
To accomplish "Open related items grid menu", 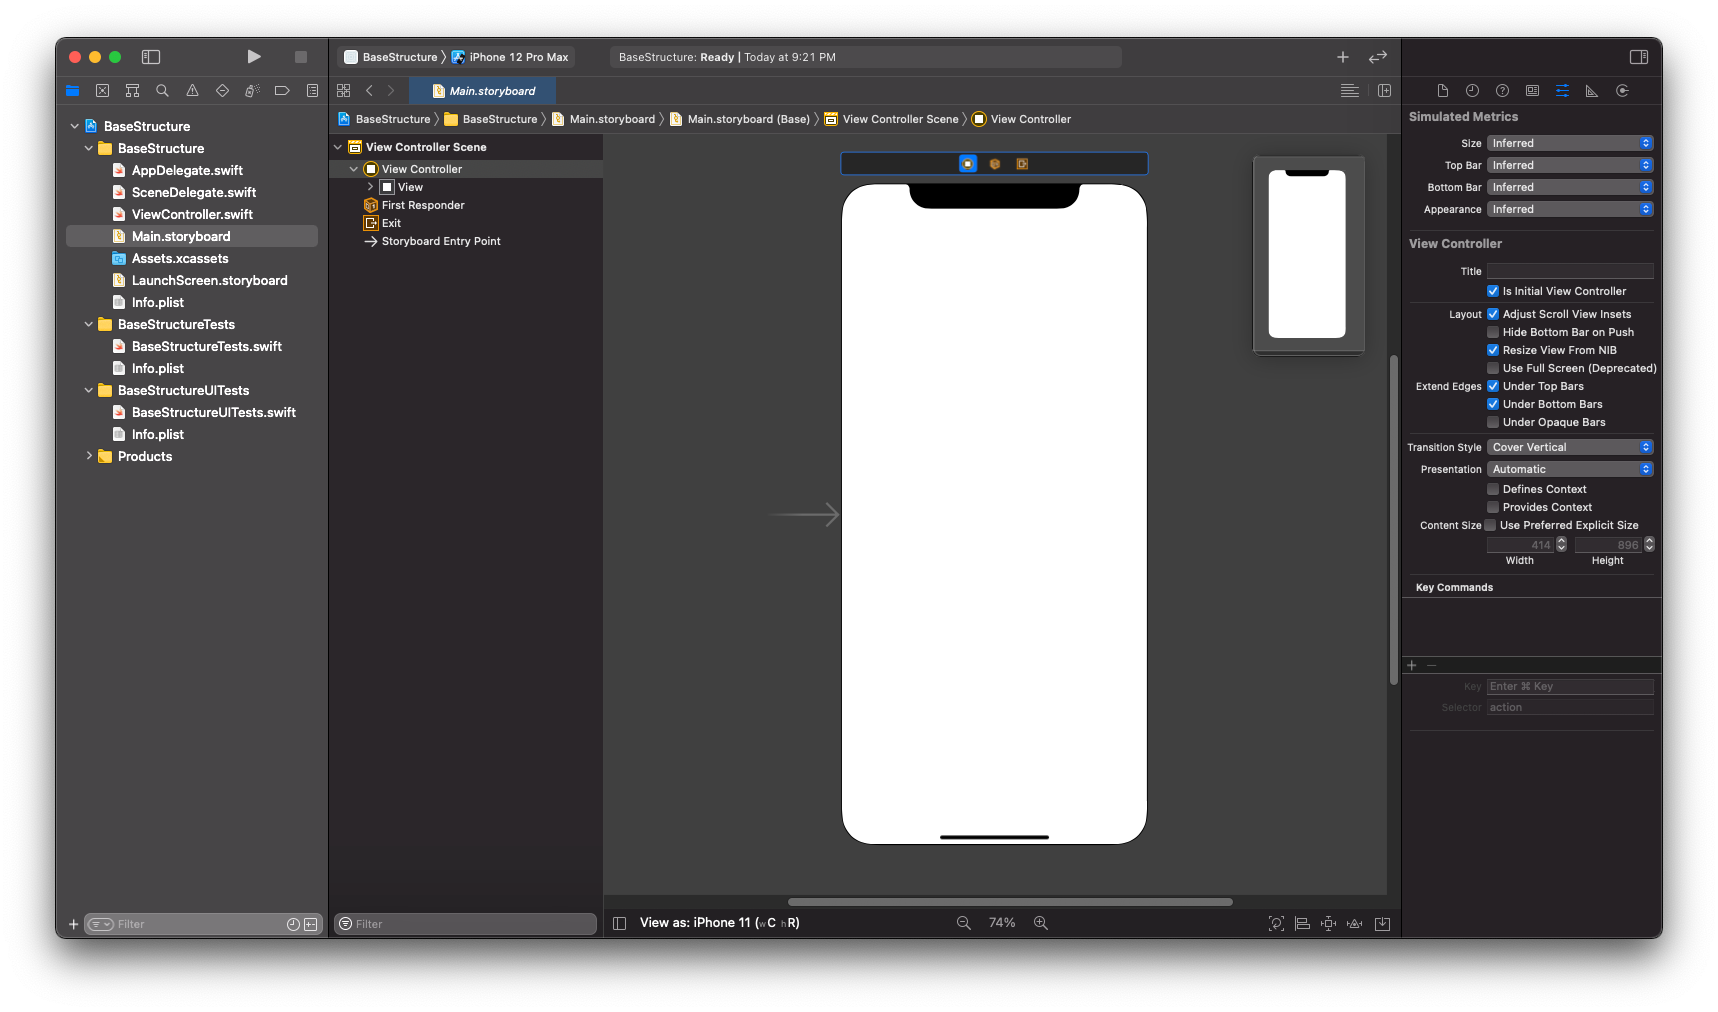I will click(344, 91).
